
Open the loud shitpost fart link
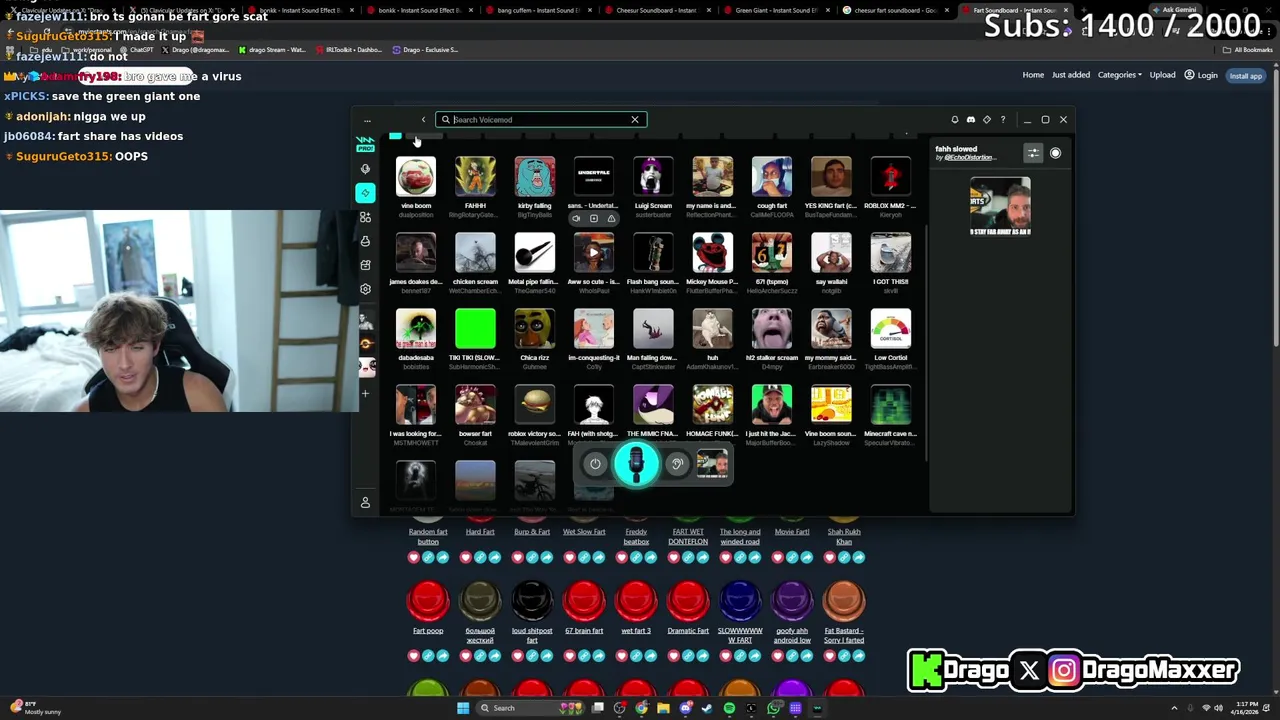532,635
